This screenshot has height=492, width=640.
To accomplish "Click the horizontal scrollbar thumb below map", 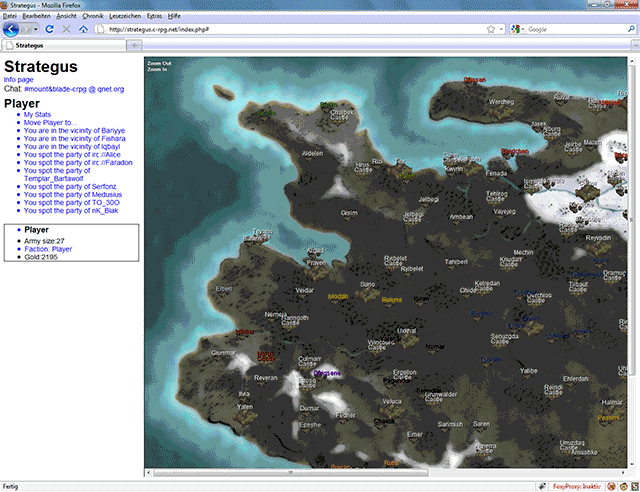I will click(x=291, y=472).
